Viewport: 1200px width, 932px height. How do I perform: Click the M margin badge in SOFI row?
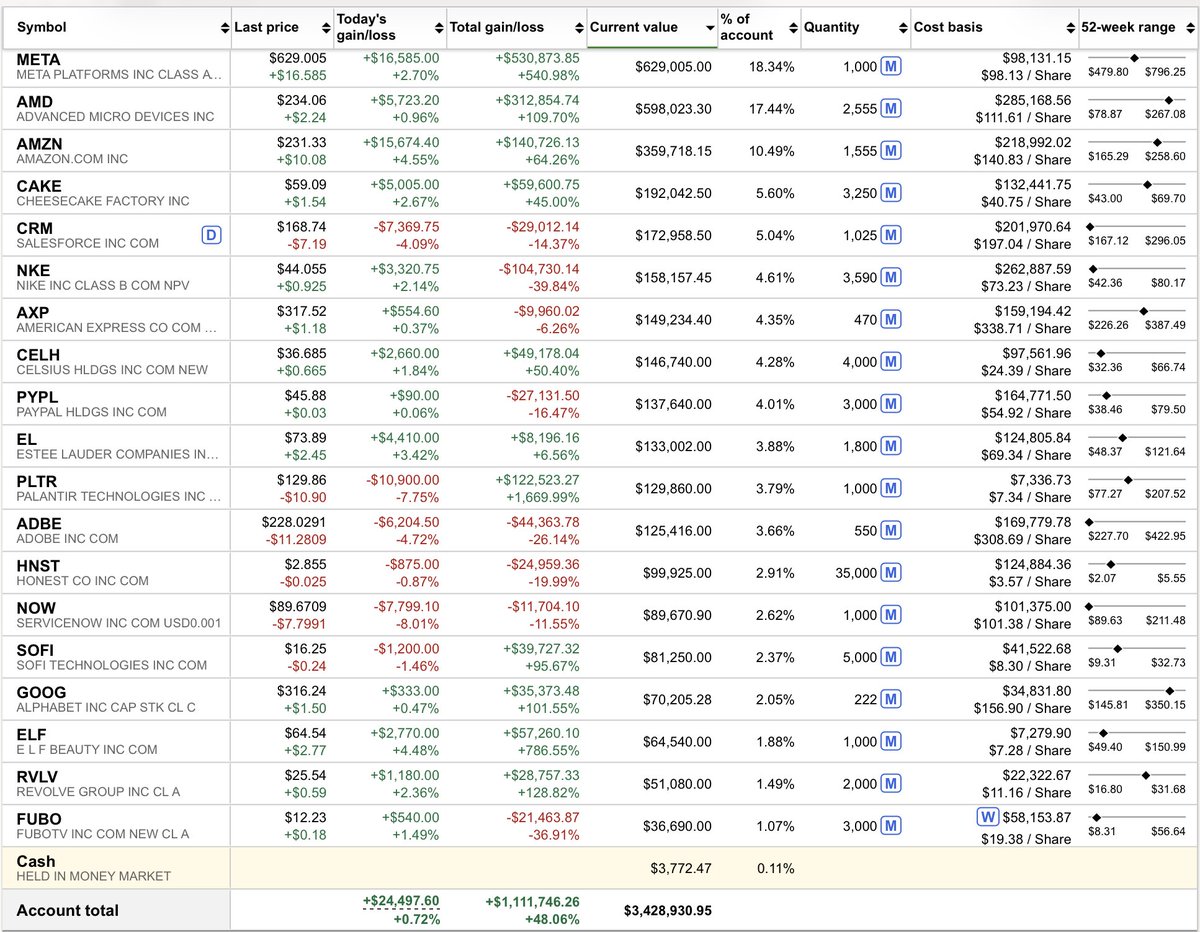(891, 658)
